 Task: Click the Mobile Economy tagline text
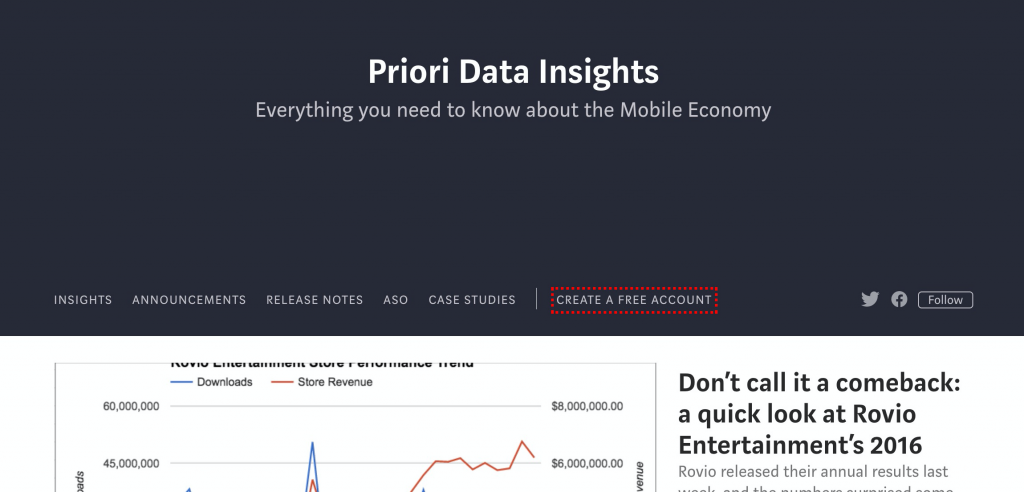[513, 109]
